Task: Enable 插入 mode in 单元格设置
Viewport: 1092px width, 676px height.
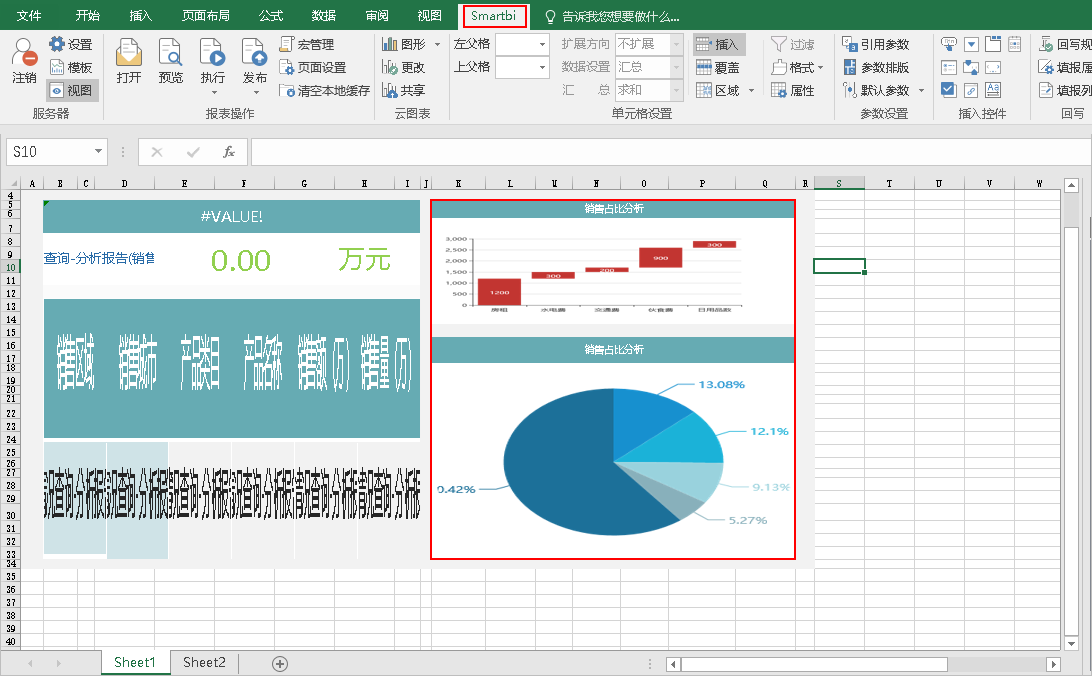Action: pos(719,45)
